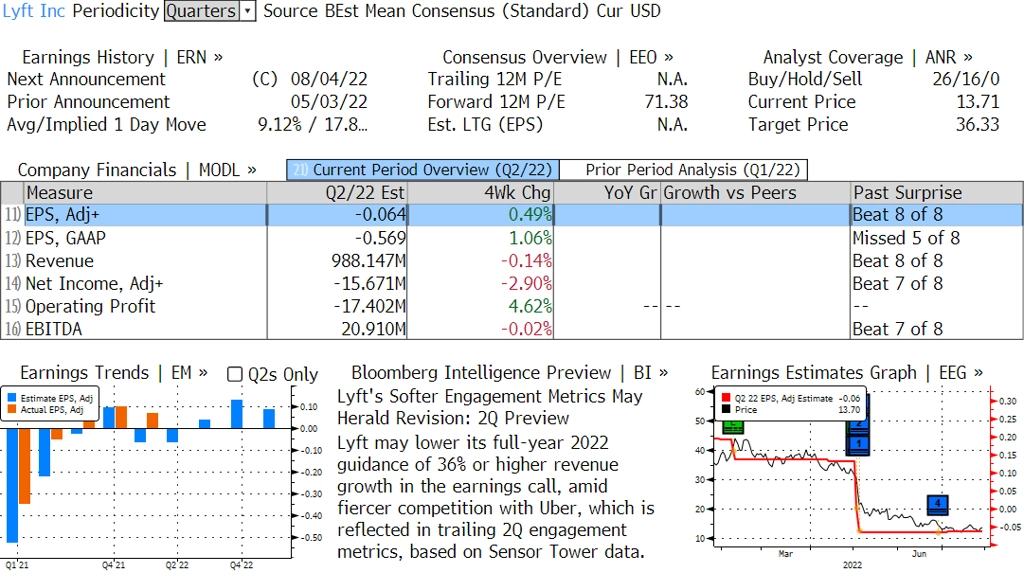Select the EBITDA measure row
The height and width of the screenshot is (573, 1024).
(x=512, y=329)
